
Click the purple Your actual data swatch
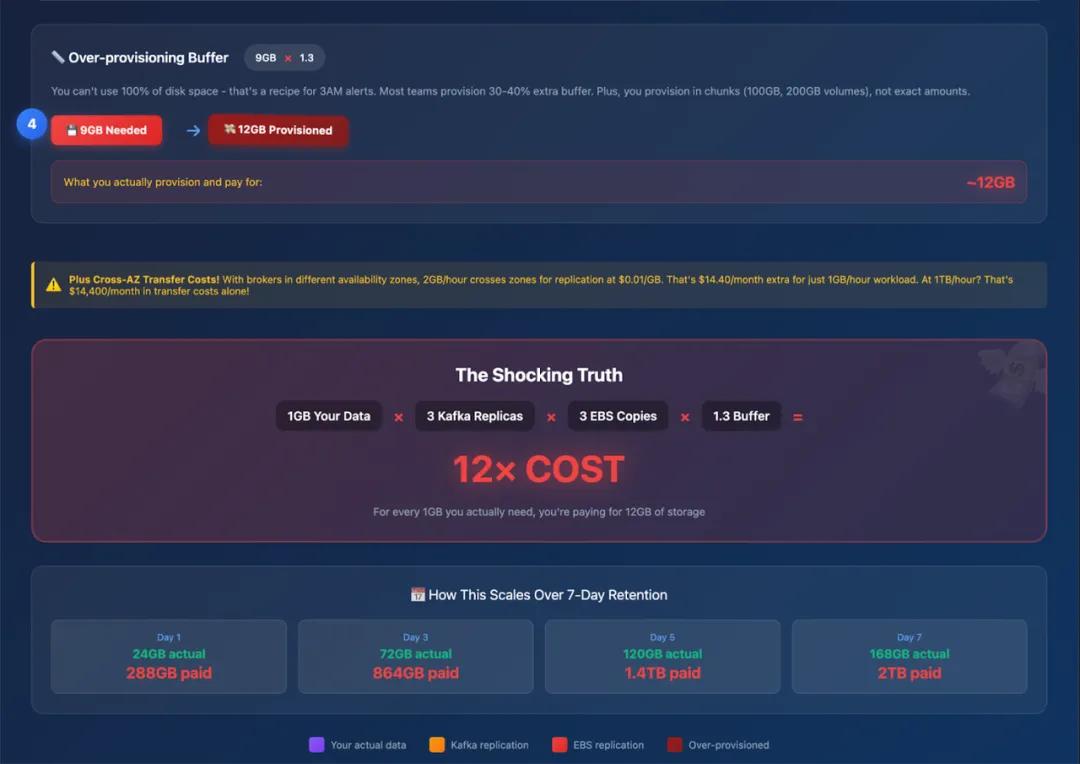317,745
